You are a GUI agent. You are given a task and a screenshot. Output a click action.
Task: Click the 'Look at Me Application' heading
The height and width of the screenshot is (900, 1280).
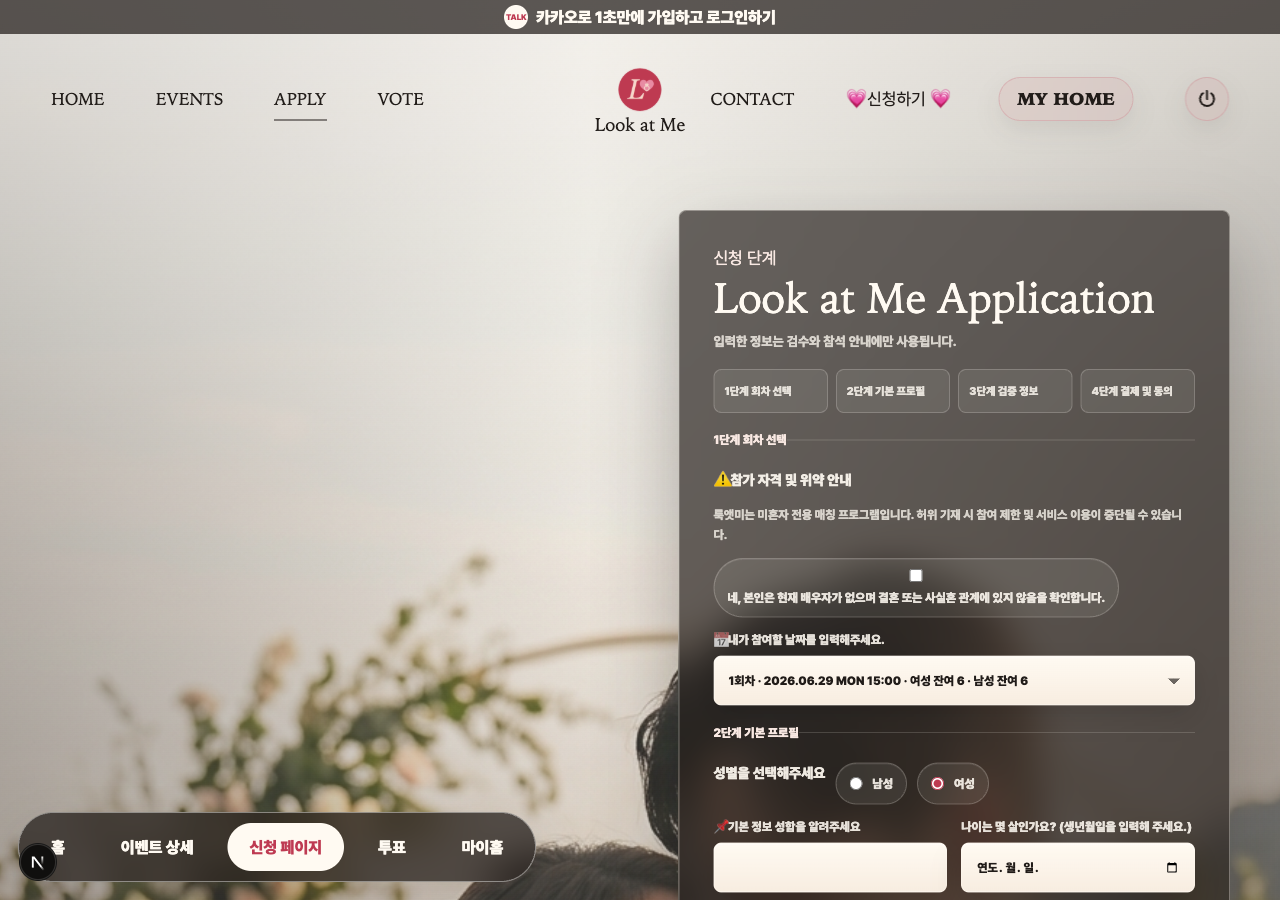[x=934, y=299]
